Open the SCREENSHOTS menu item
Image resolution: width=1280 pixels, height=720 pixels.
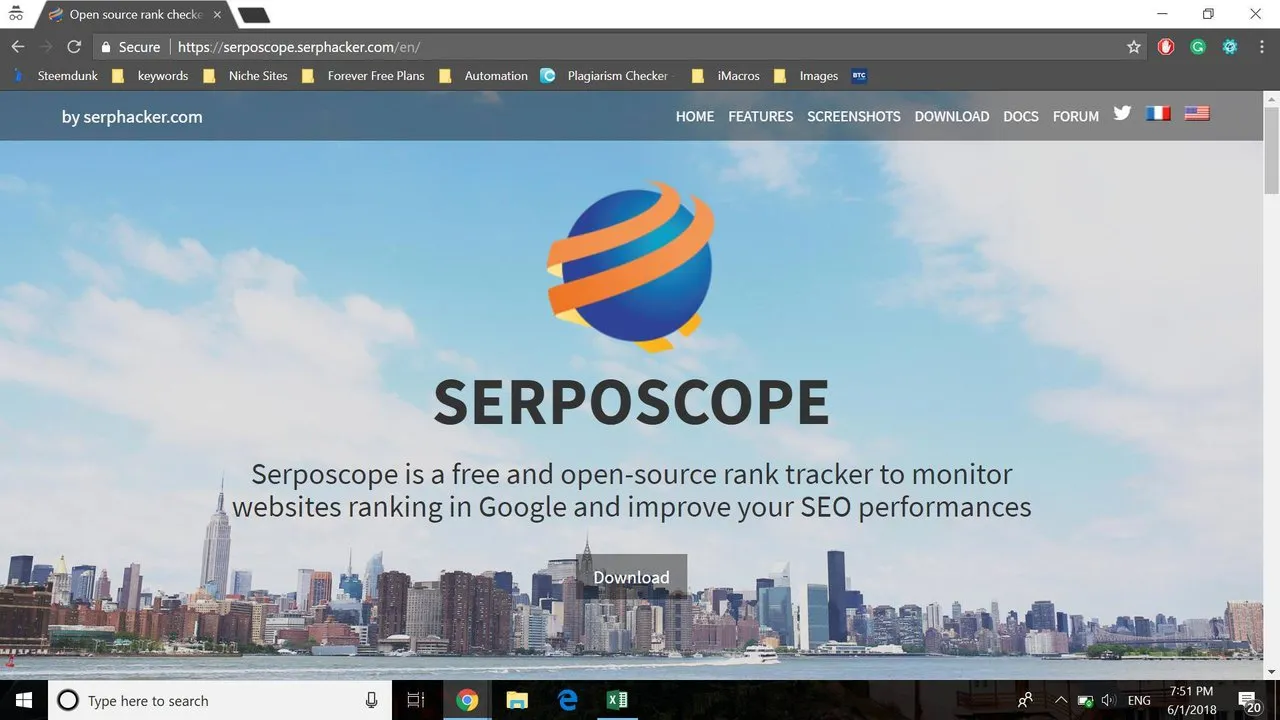click(x=854, y=116)
